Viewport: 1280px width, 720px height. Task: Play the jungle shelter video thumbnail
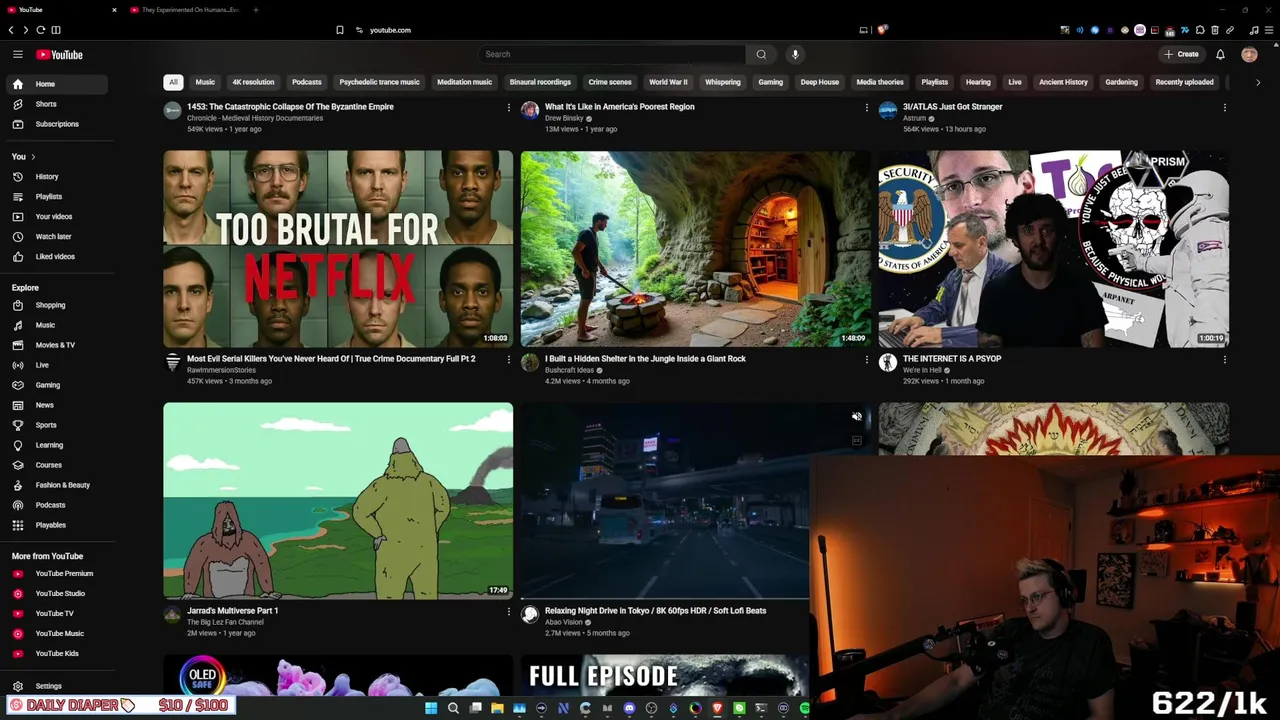695,248
